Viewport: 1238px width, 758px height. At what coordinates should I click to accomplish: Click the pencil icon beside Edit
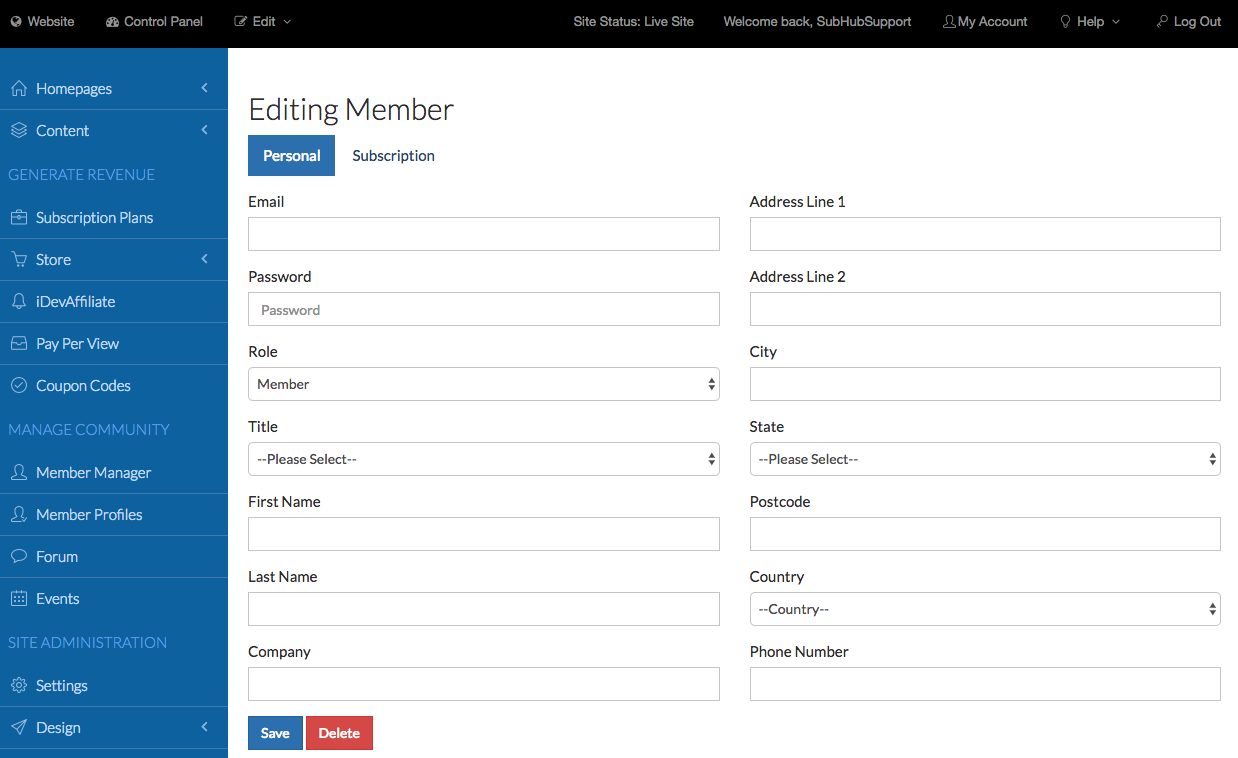tap(240, 21)
